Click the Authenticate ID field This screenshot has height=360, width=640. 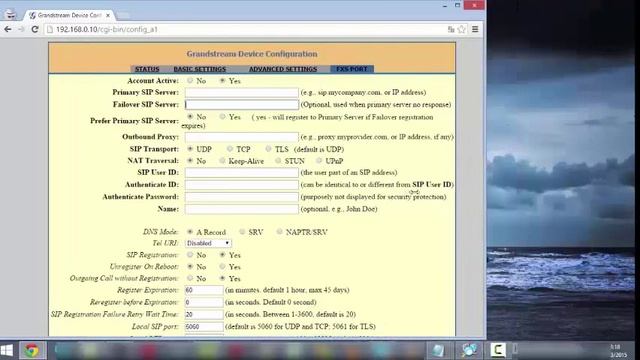(242, 185)
